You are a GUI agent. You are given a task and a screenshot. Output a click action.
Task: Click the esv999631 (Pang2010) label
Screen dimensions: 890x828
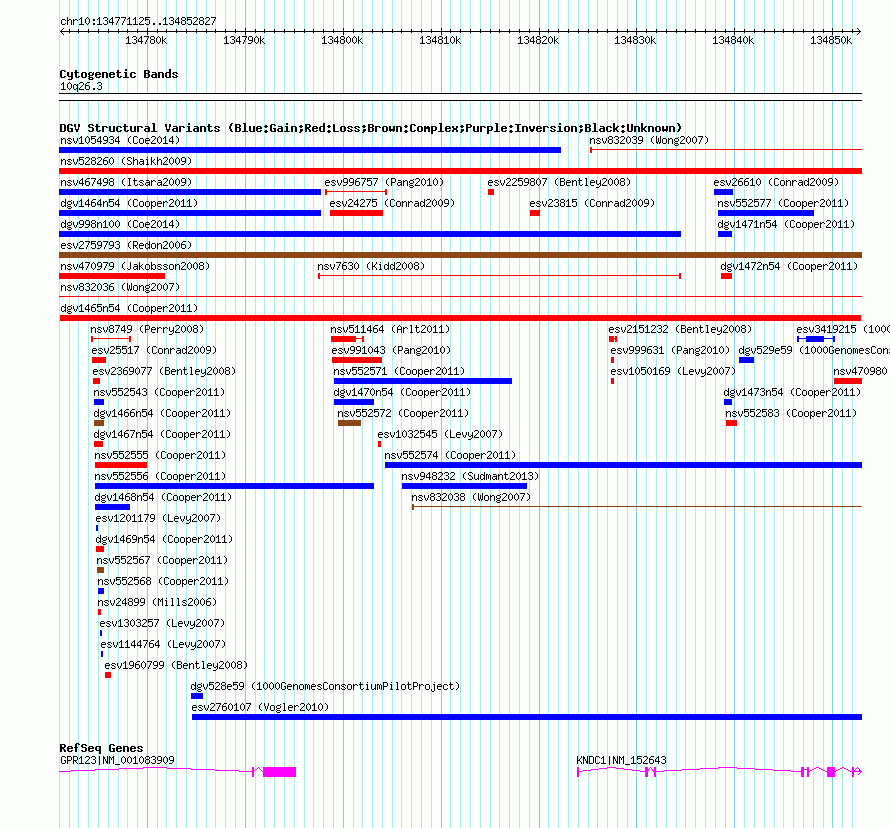click(x=670, y=350)
